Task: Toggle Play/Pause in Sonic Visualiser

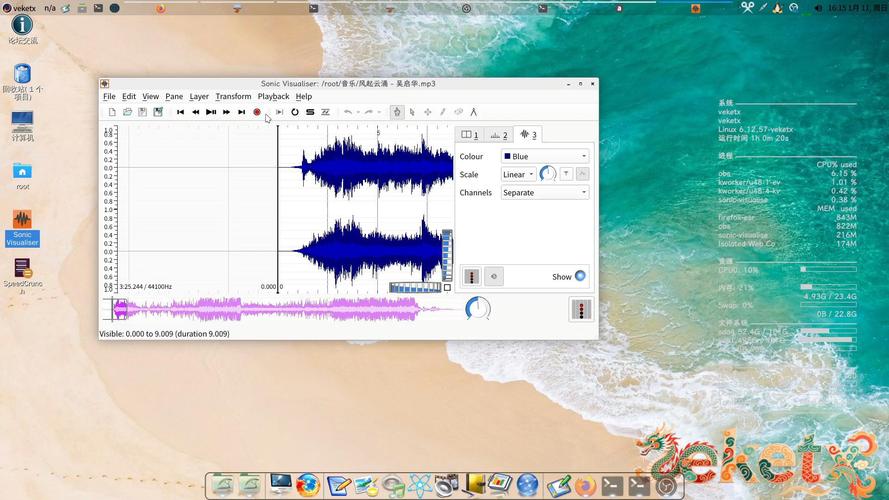Action: tap(211, 112)
